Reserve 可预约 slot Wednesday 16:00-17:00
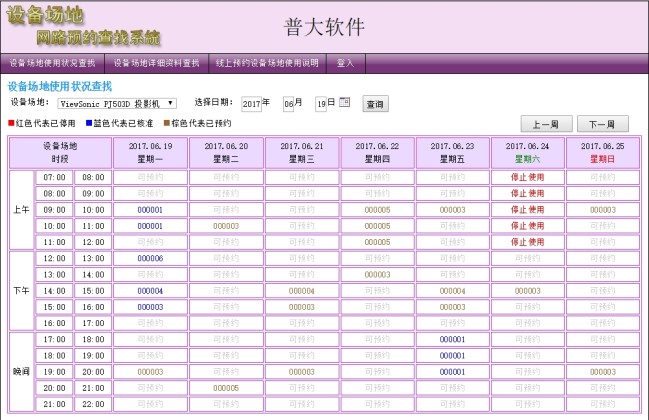 tap(302, 323)
